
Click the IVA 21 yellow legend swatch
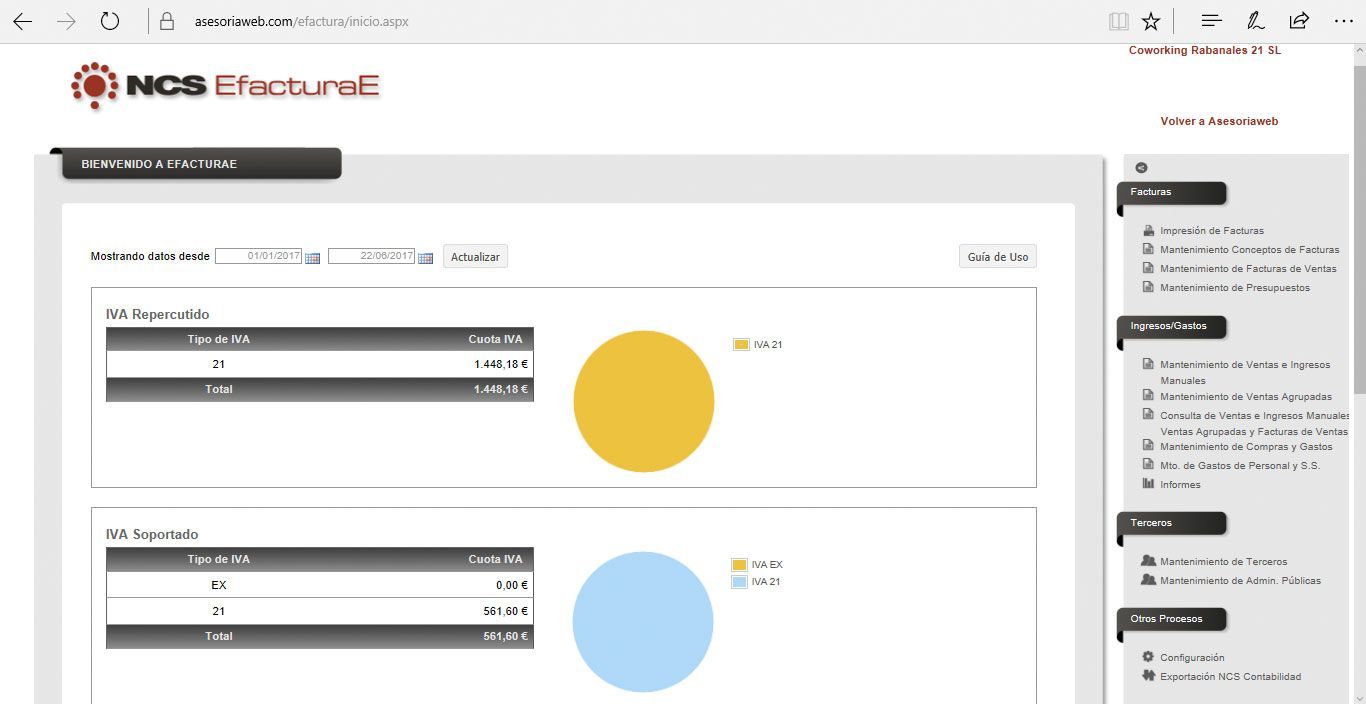pyautogui.click(x=741, y=345)
